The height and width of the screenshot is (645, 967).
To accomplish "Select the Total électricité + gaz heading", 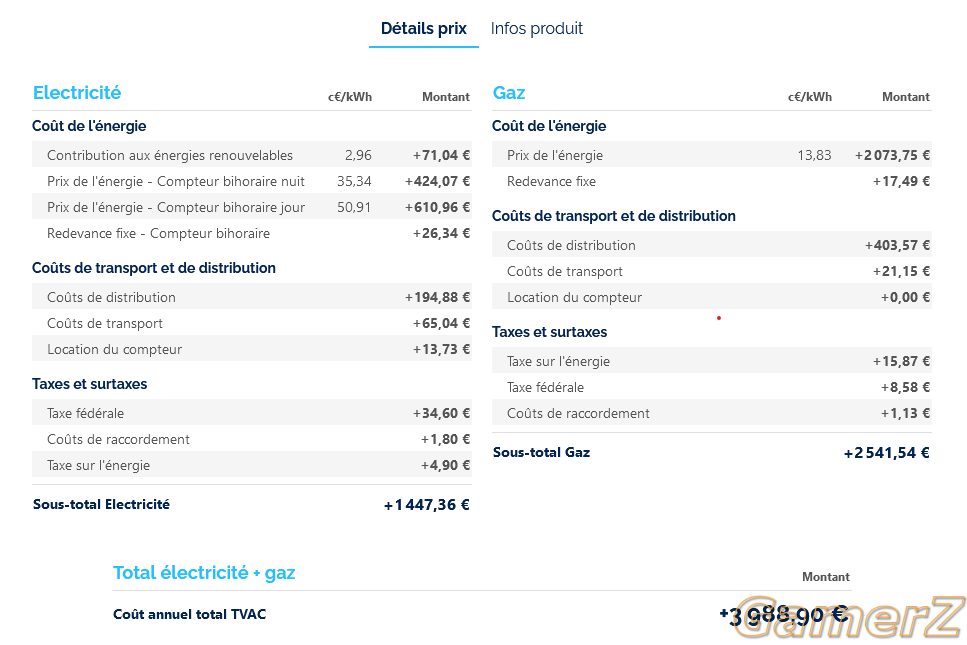I will click(204, 573).
